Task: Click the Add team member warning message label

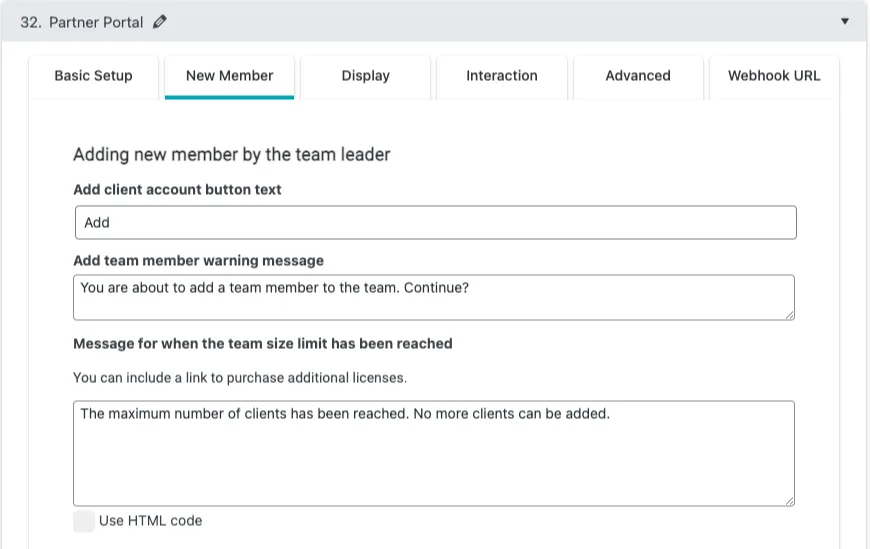Action: (198, 260)
